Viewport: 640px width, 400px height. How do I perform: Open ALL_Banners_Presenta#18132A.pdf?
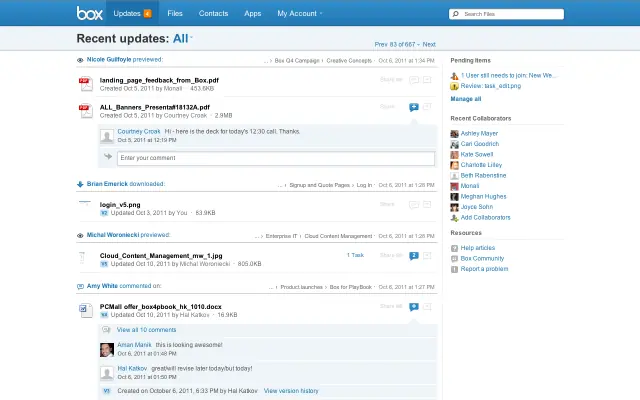pyautogui.click(x=155, y=107)
